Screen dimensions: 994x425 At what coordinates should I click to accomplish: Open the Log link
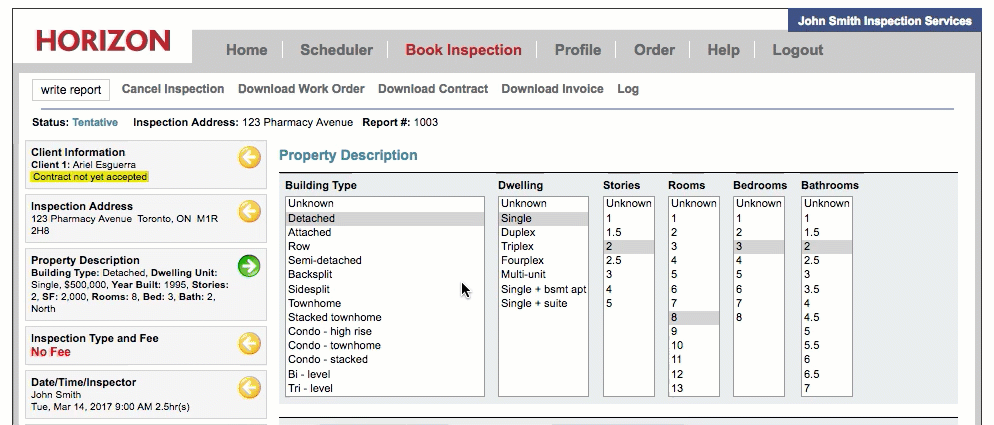tap(628, 89)
